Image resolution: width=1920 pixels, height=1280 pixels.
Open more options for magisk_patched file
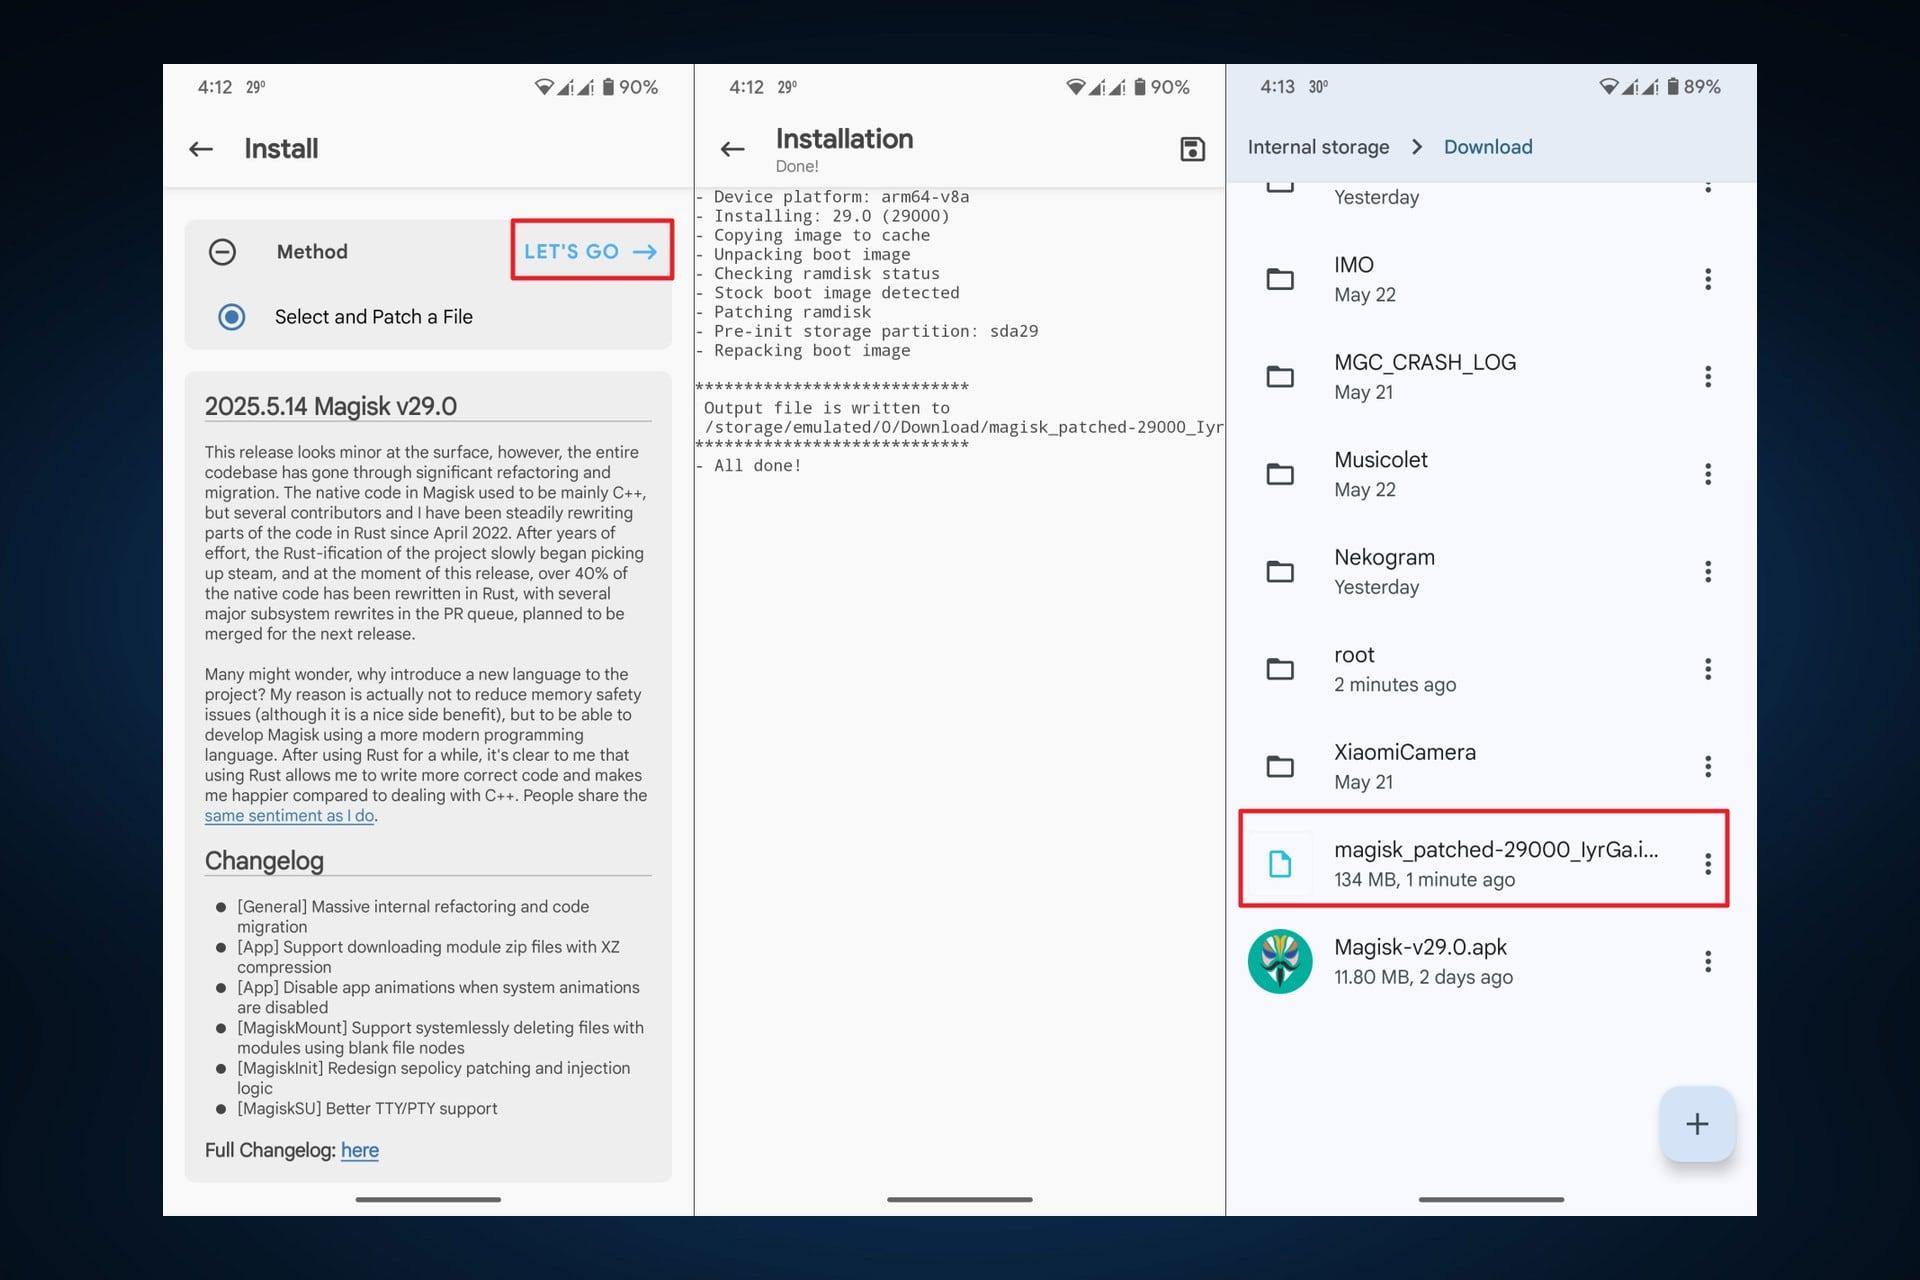click(x=1708, y=864)
